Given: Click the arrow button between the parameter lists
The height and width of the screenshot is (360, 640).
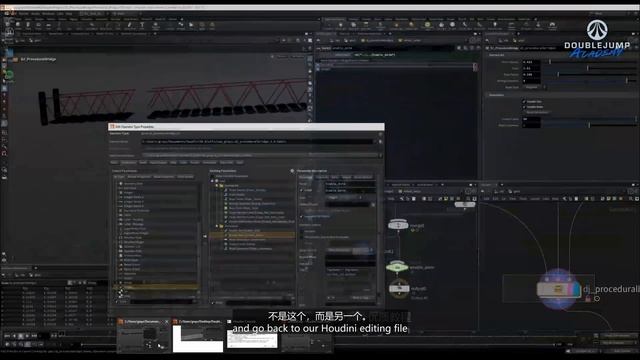Looking at the screenshot, I should (x=205, y=236).
